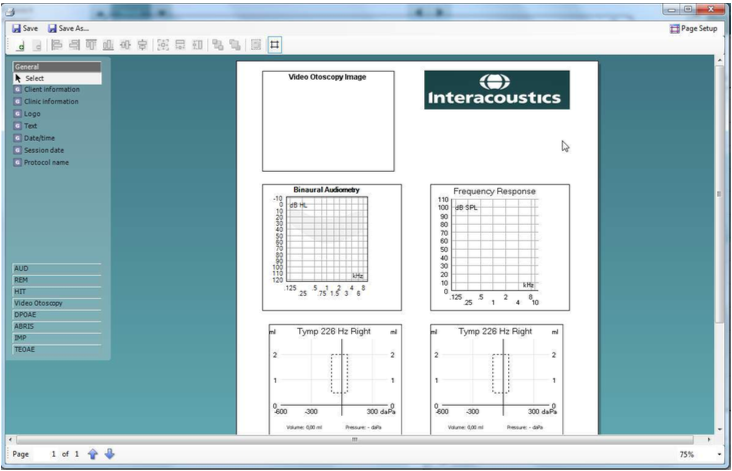Open the 75% zoom dropdown
This screenshot has height=471, width=732.
coord(719,454)
